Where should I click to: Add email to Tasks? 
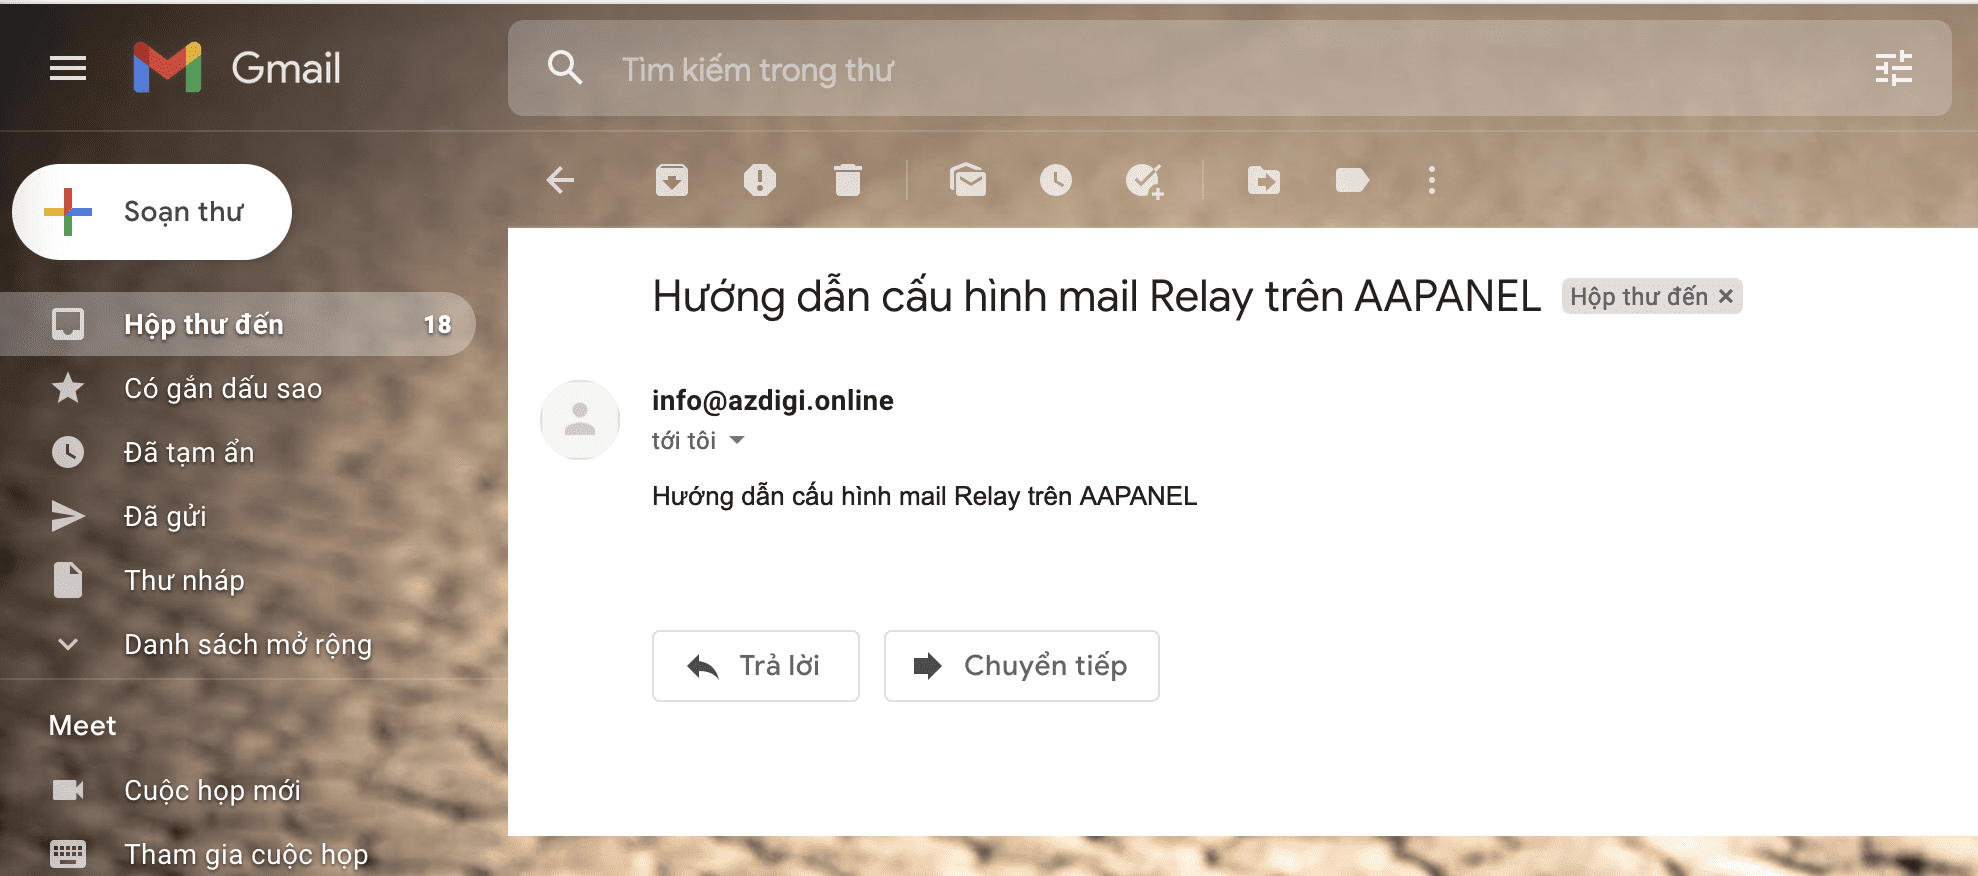(x=1143, y=180)
